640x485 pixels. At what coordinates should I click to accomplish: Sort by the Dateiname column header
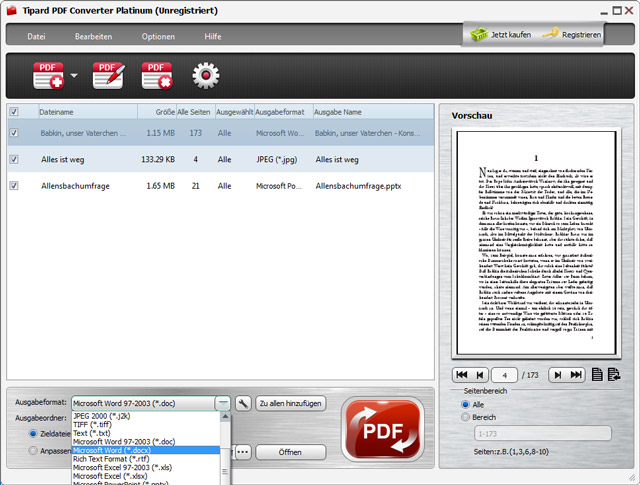point(88,112)
